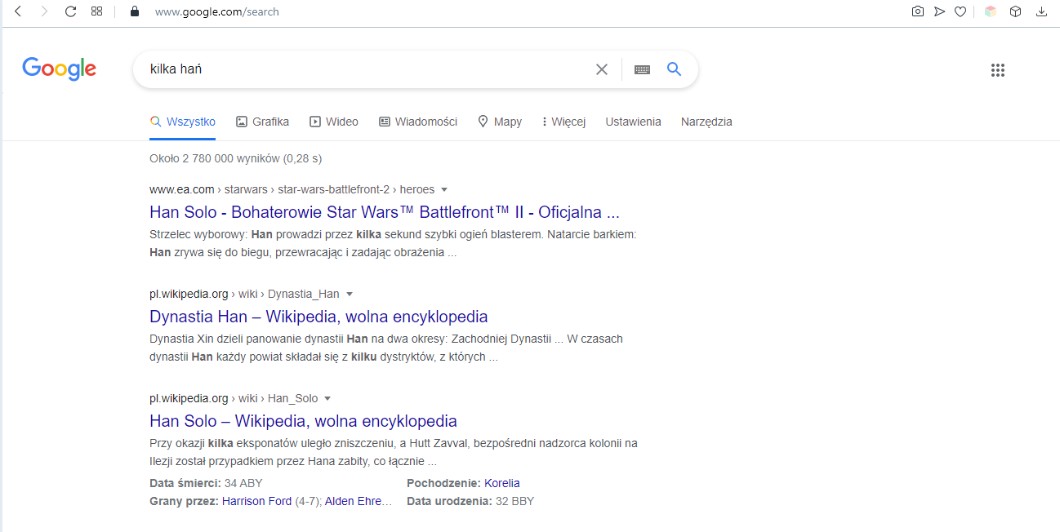This screenshot has height=532, width=1060.
Task: Clear the search box with the X icon
Action: pyautogui.click(x=601, y=69)
